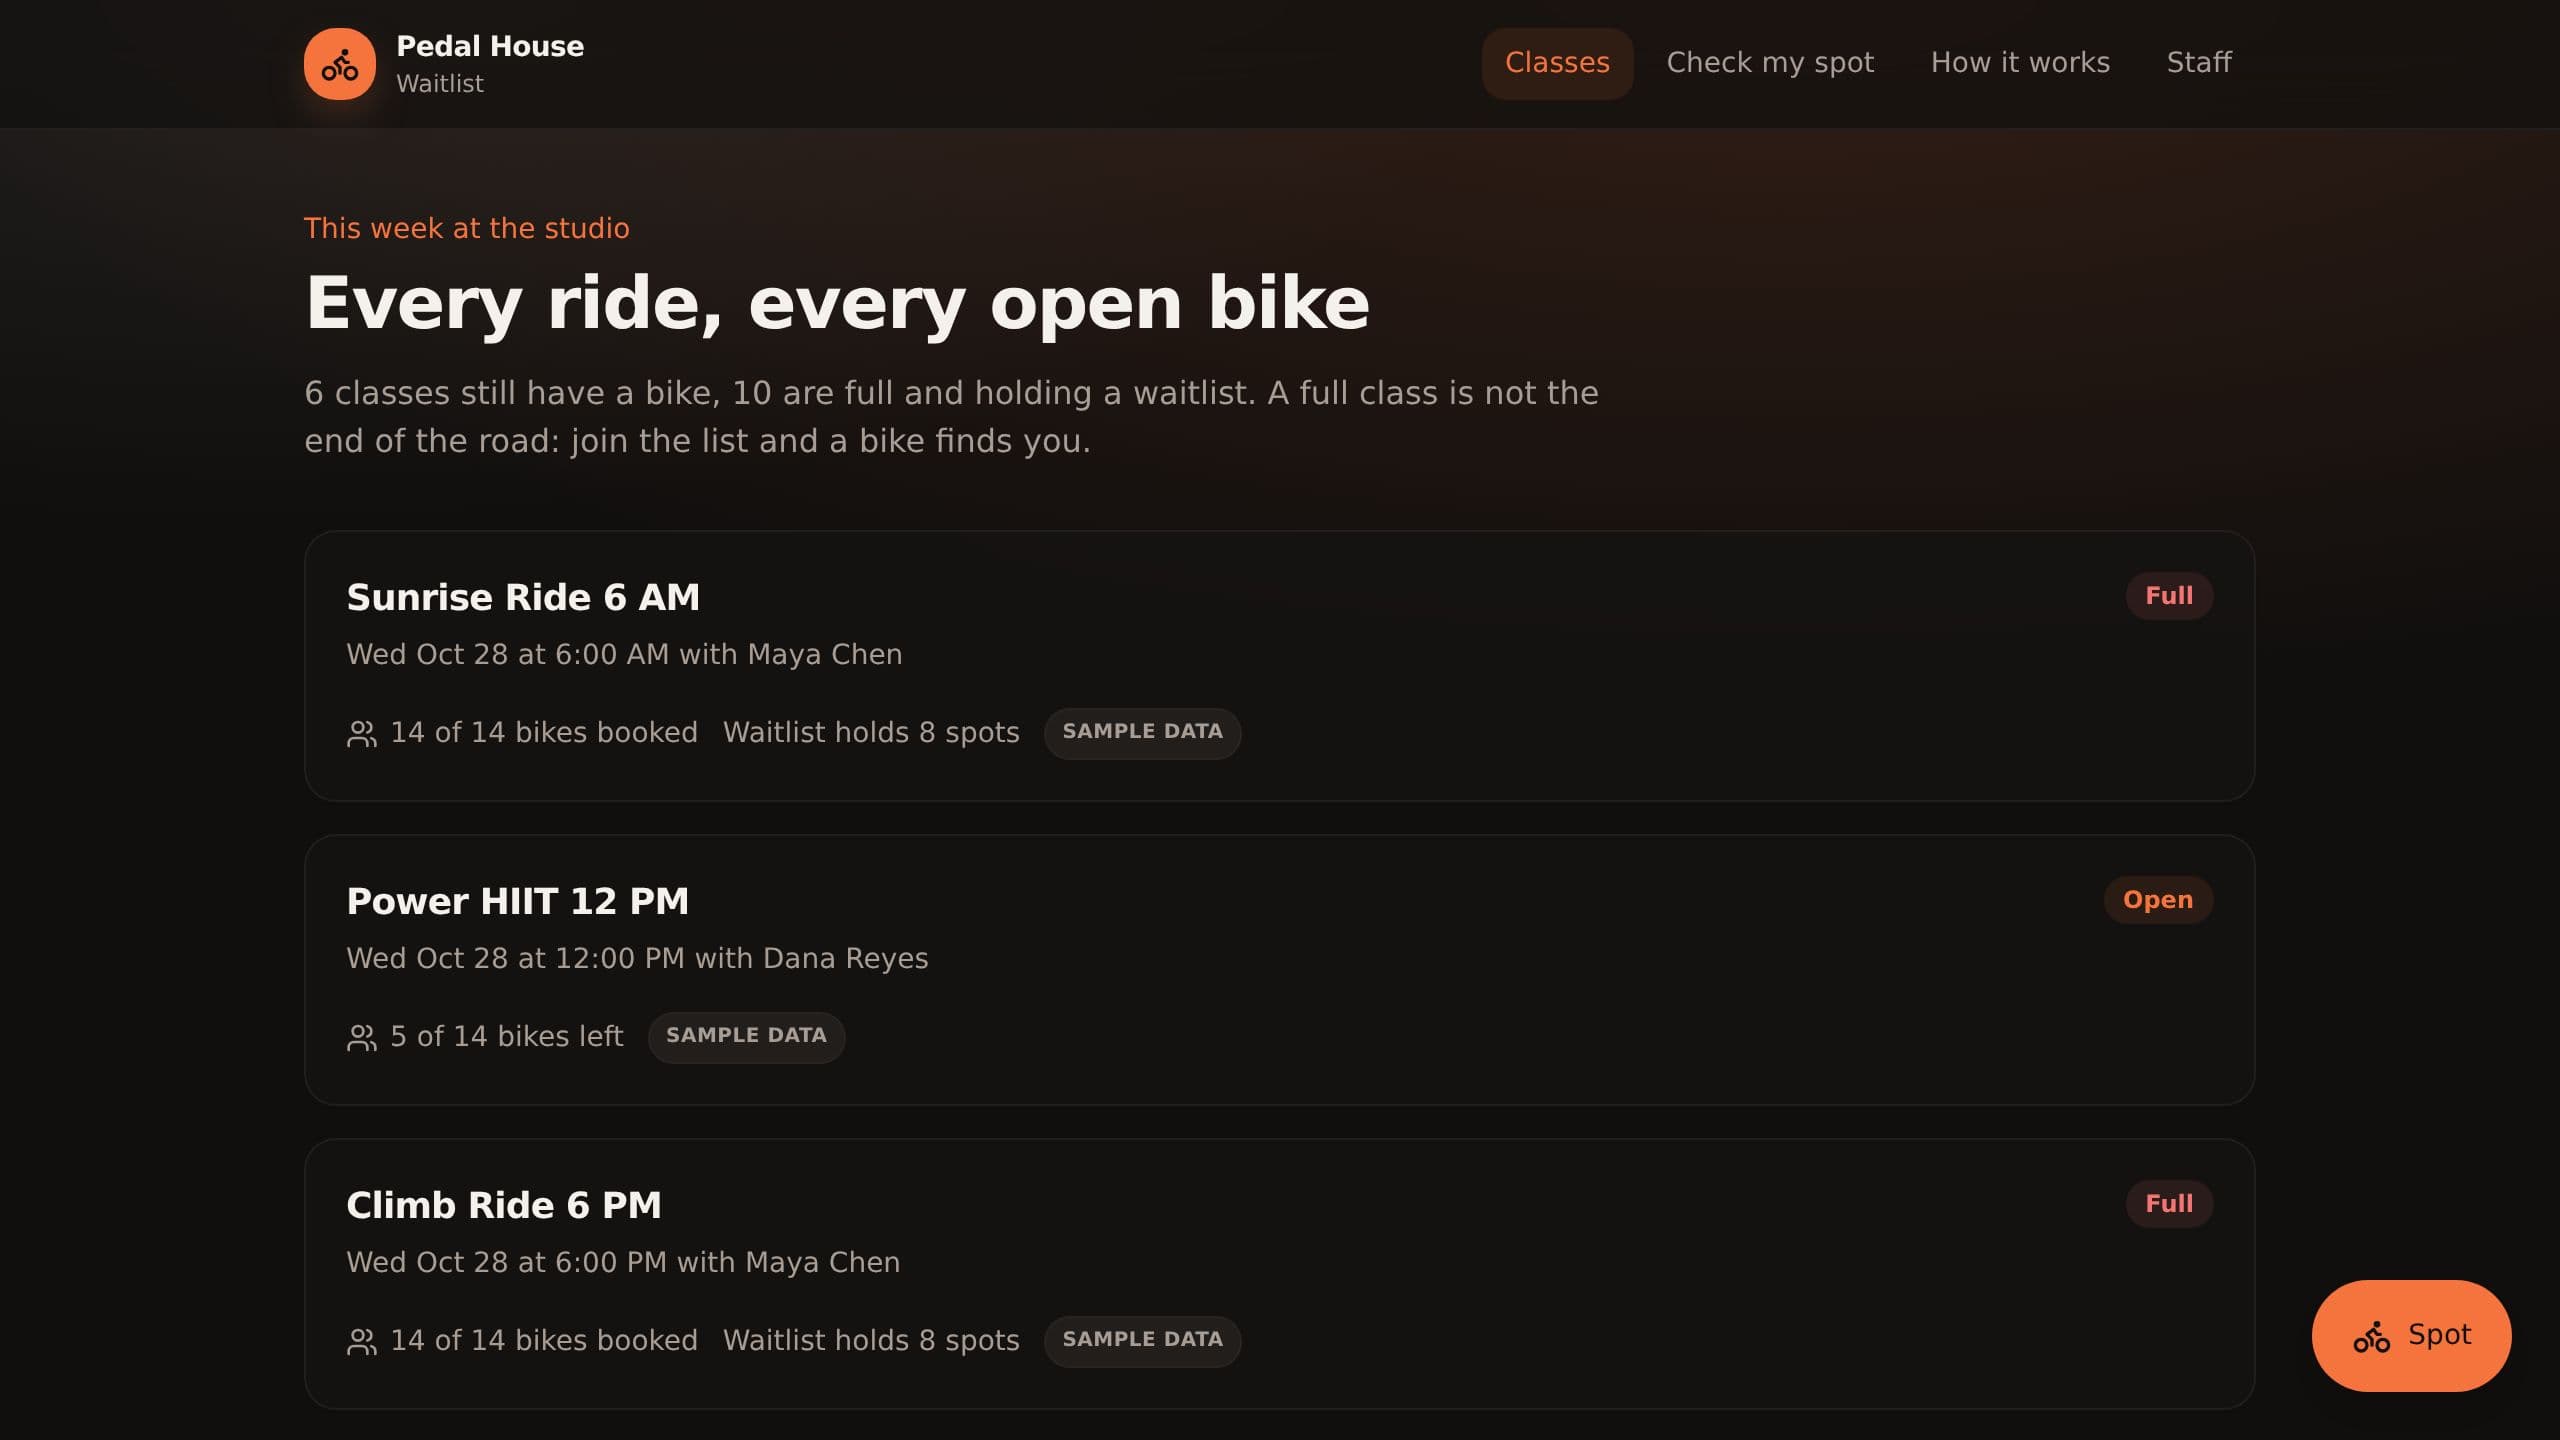Open the Classes tab
The image size is (2560, 1440).
click(x=1557, y=63)
